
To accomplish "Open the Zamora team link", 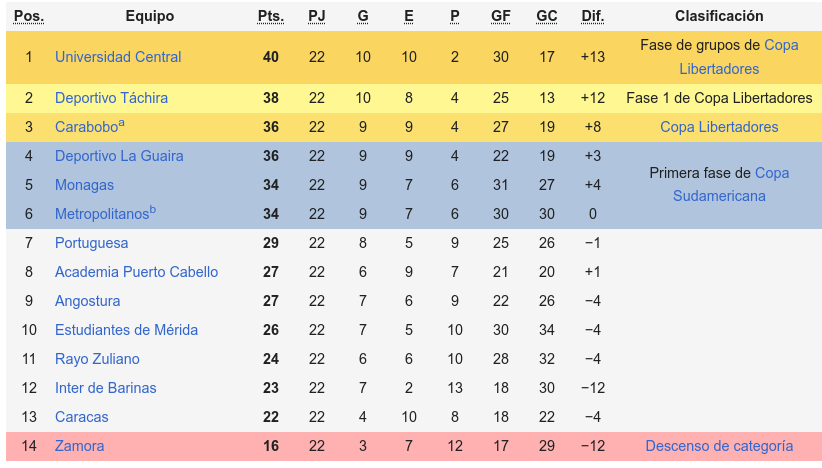I will (x=80, y=446).
